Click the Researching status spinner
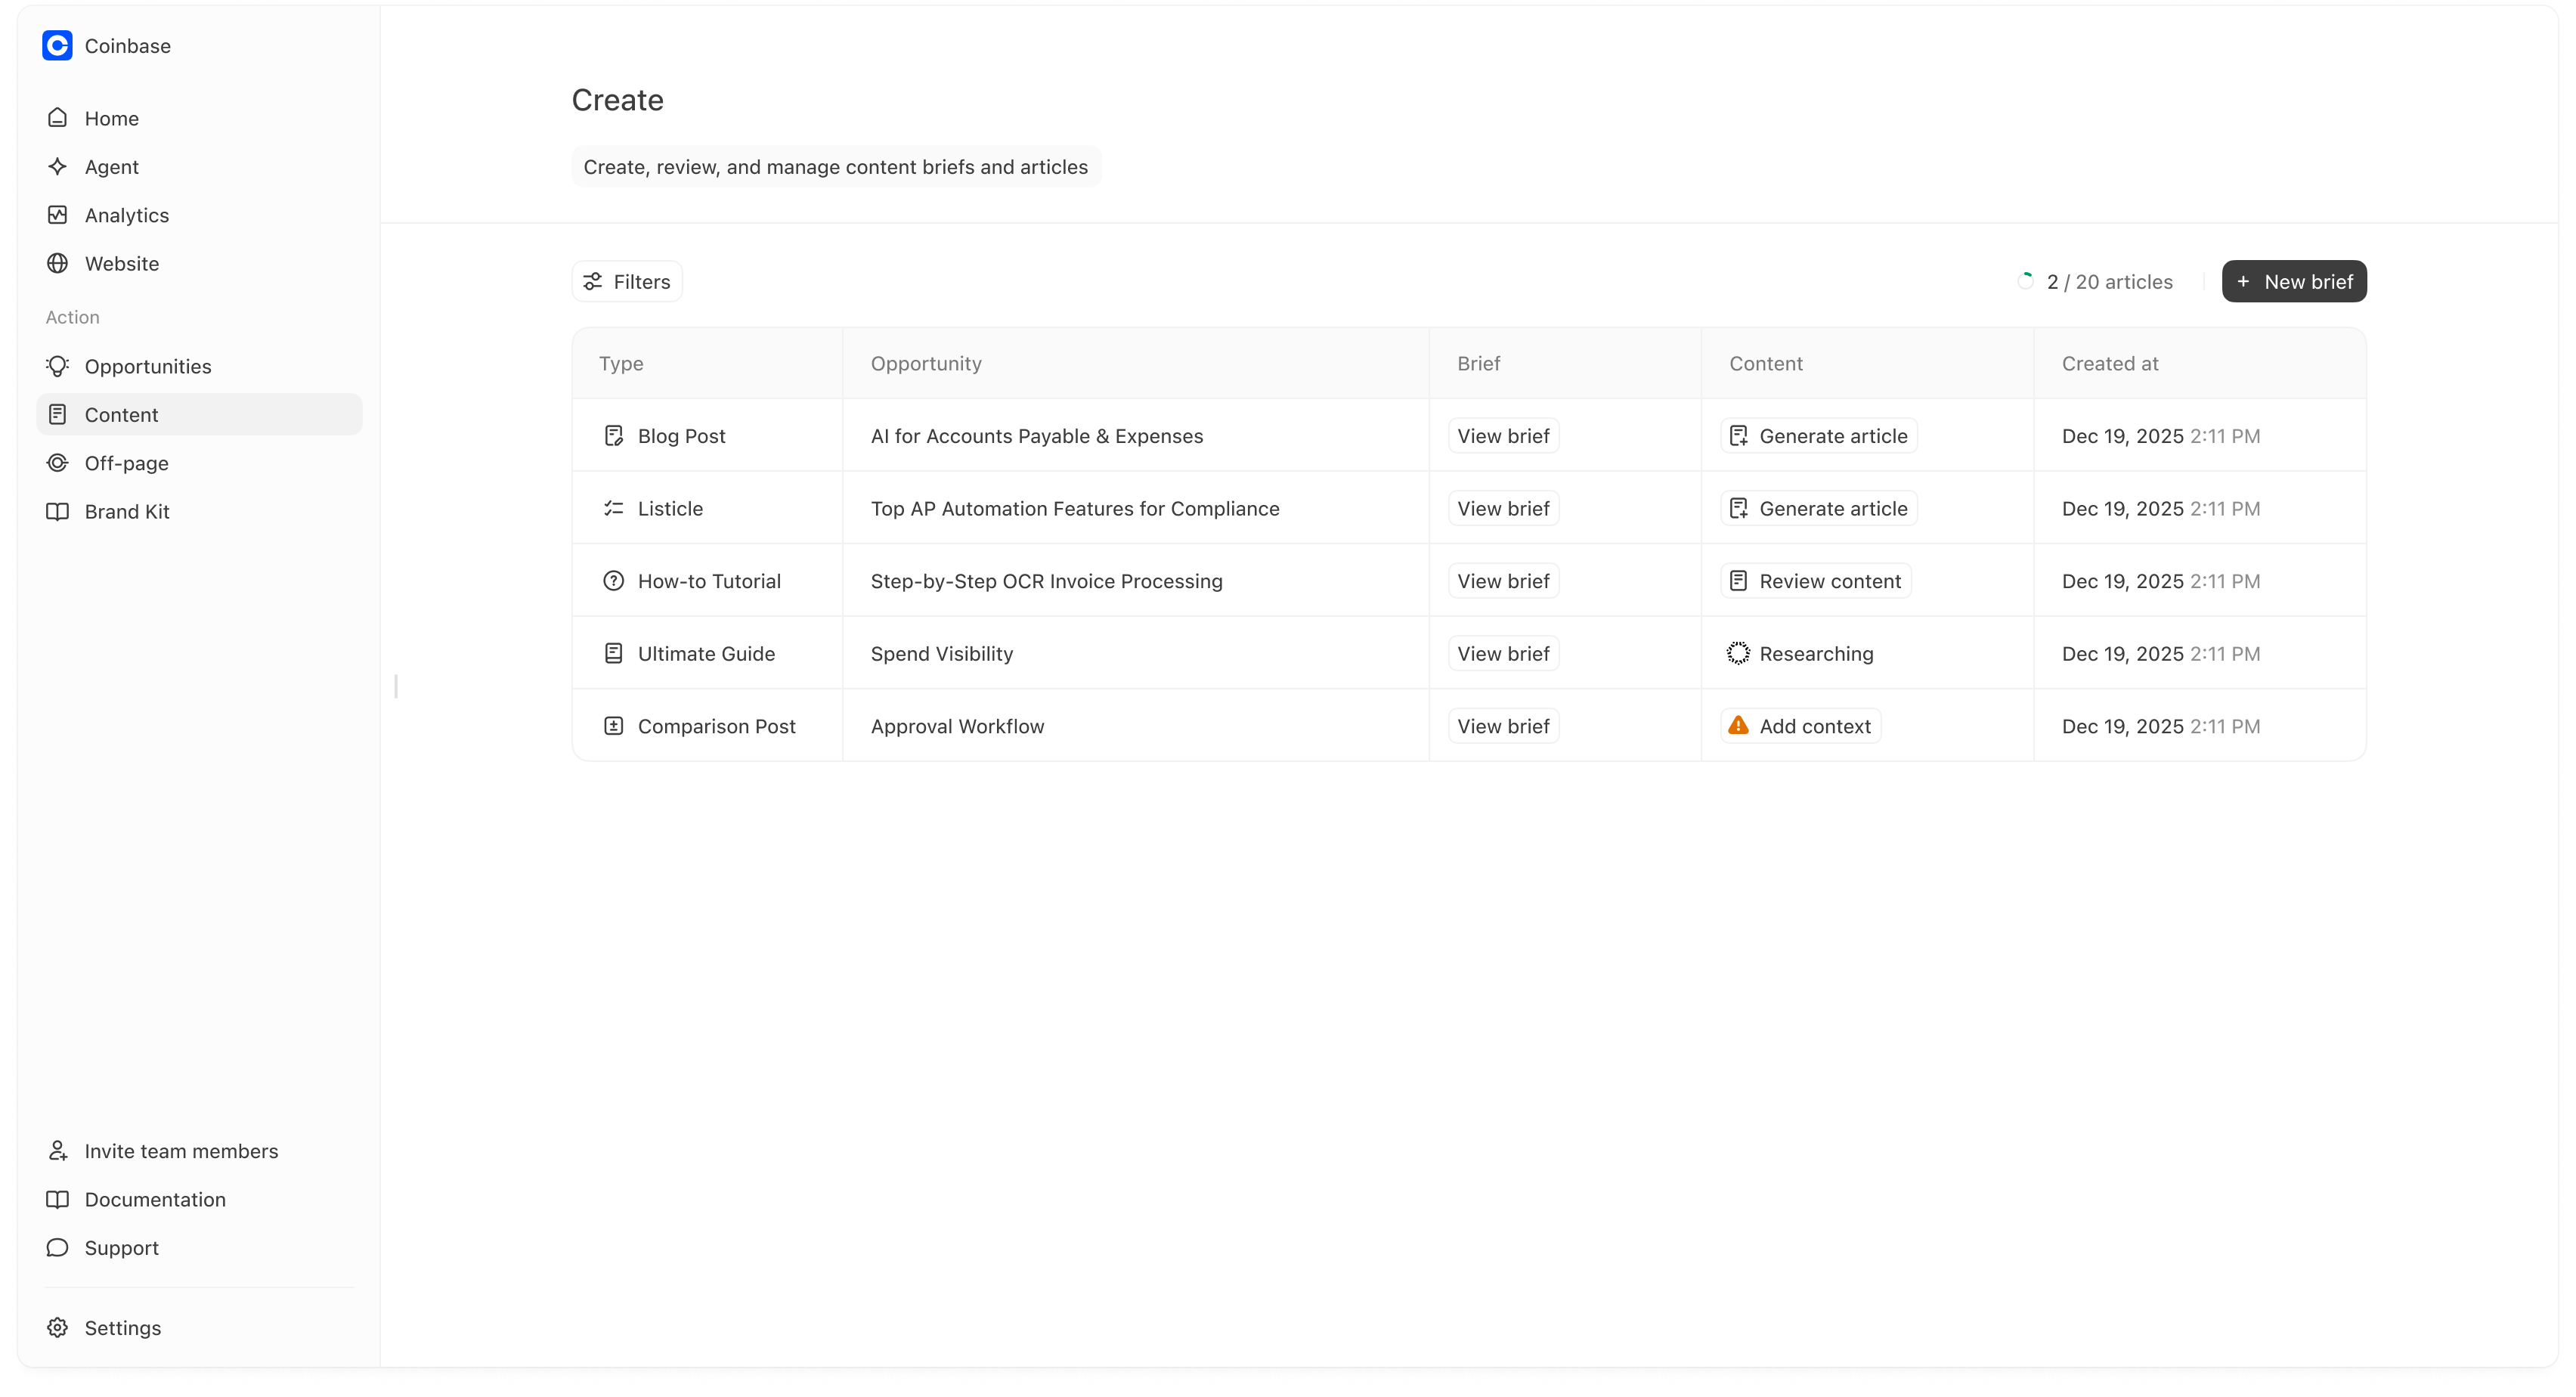This screenshot has width=2576, height=1397. point(1737,653)
